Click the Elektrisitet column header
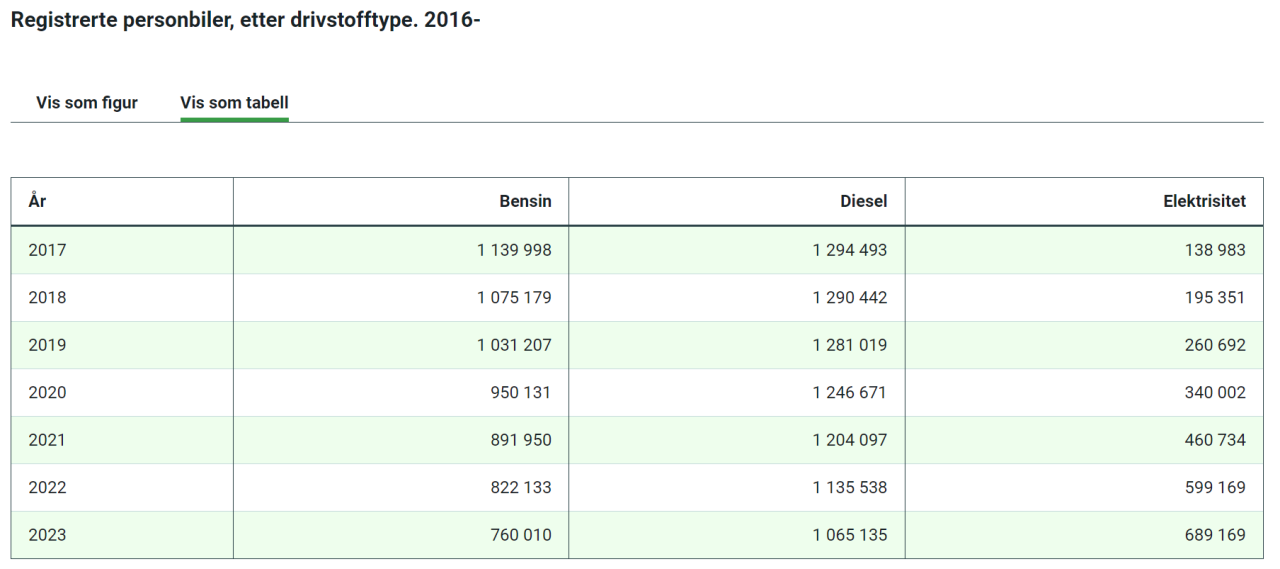The width and height of the screenshot is (1280, 569). [1204, 202]
